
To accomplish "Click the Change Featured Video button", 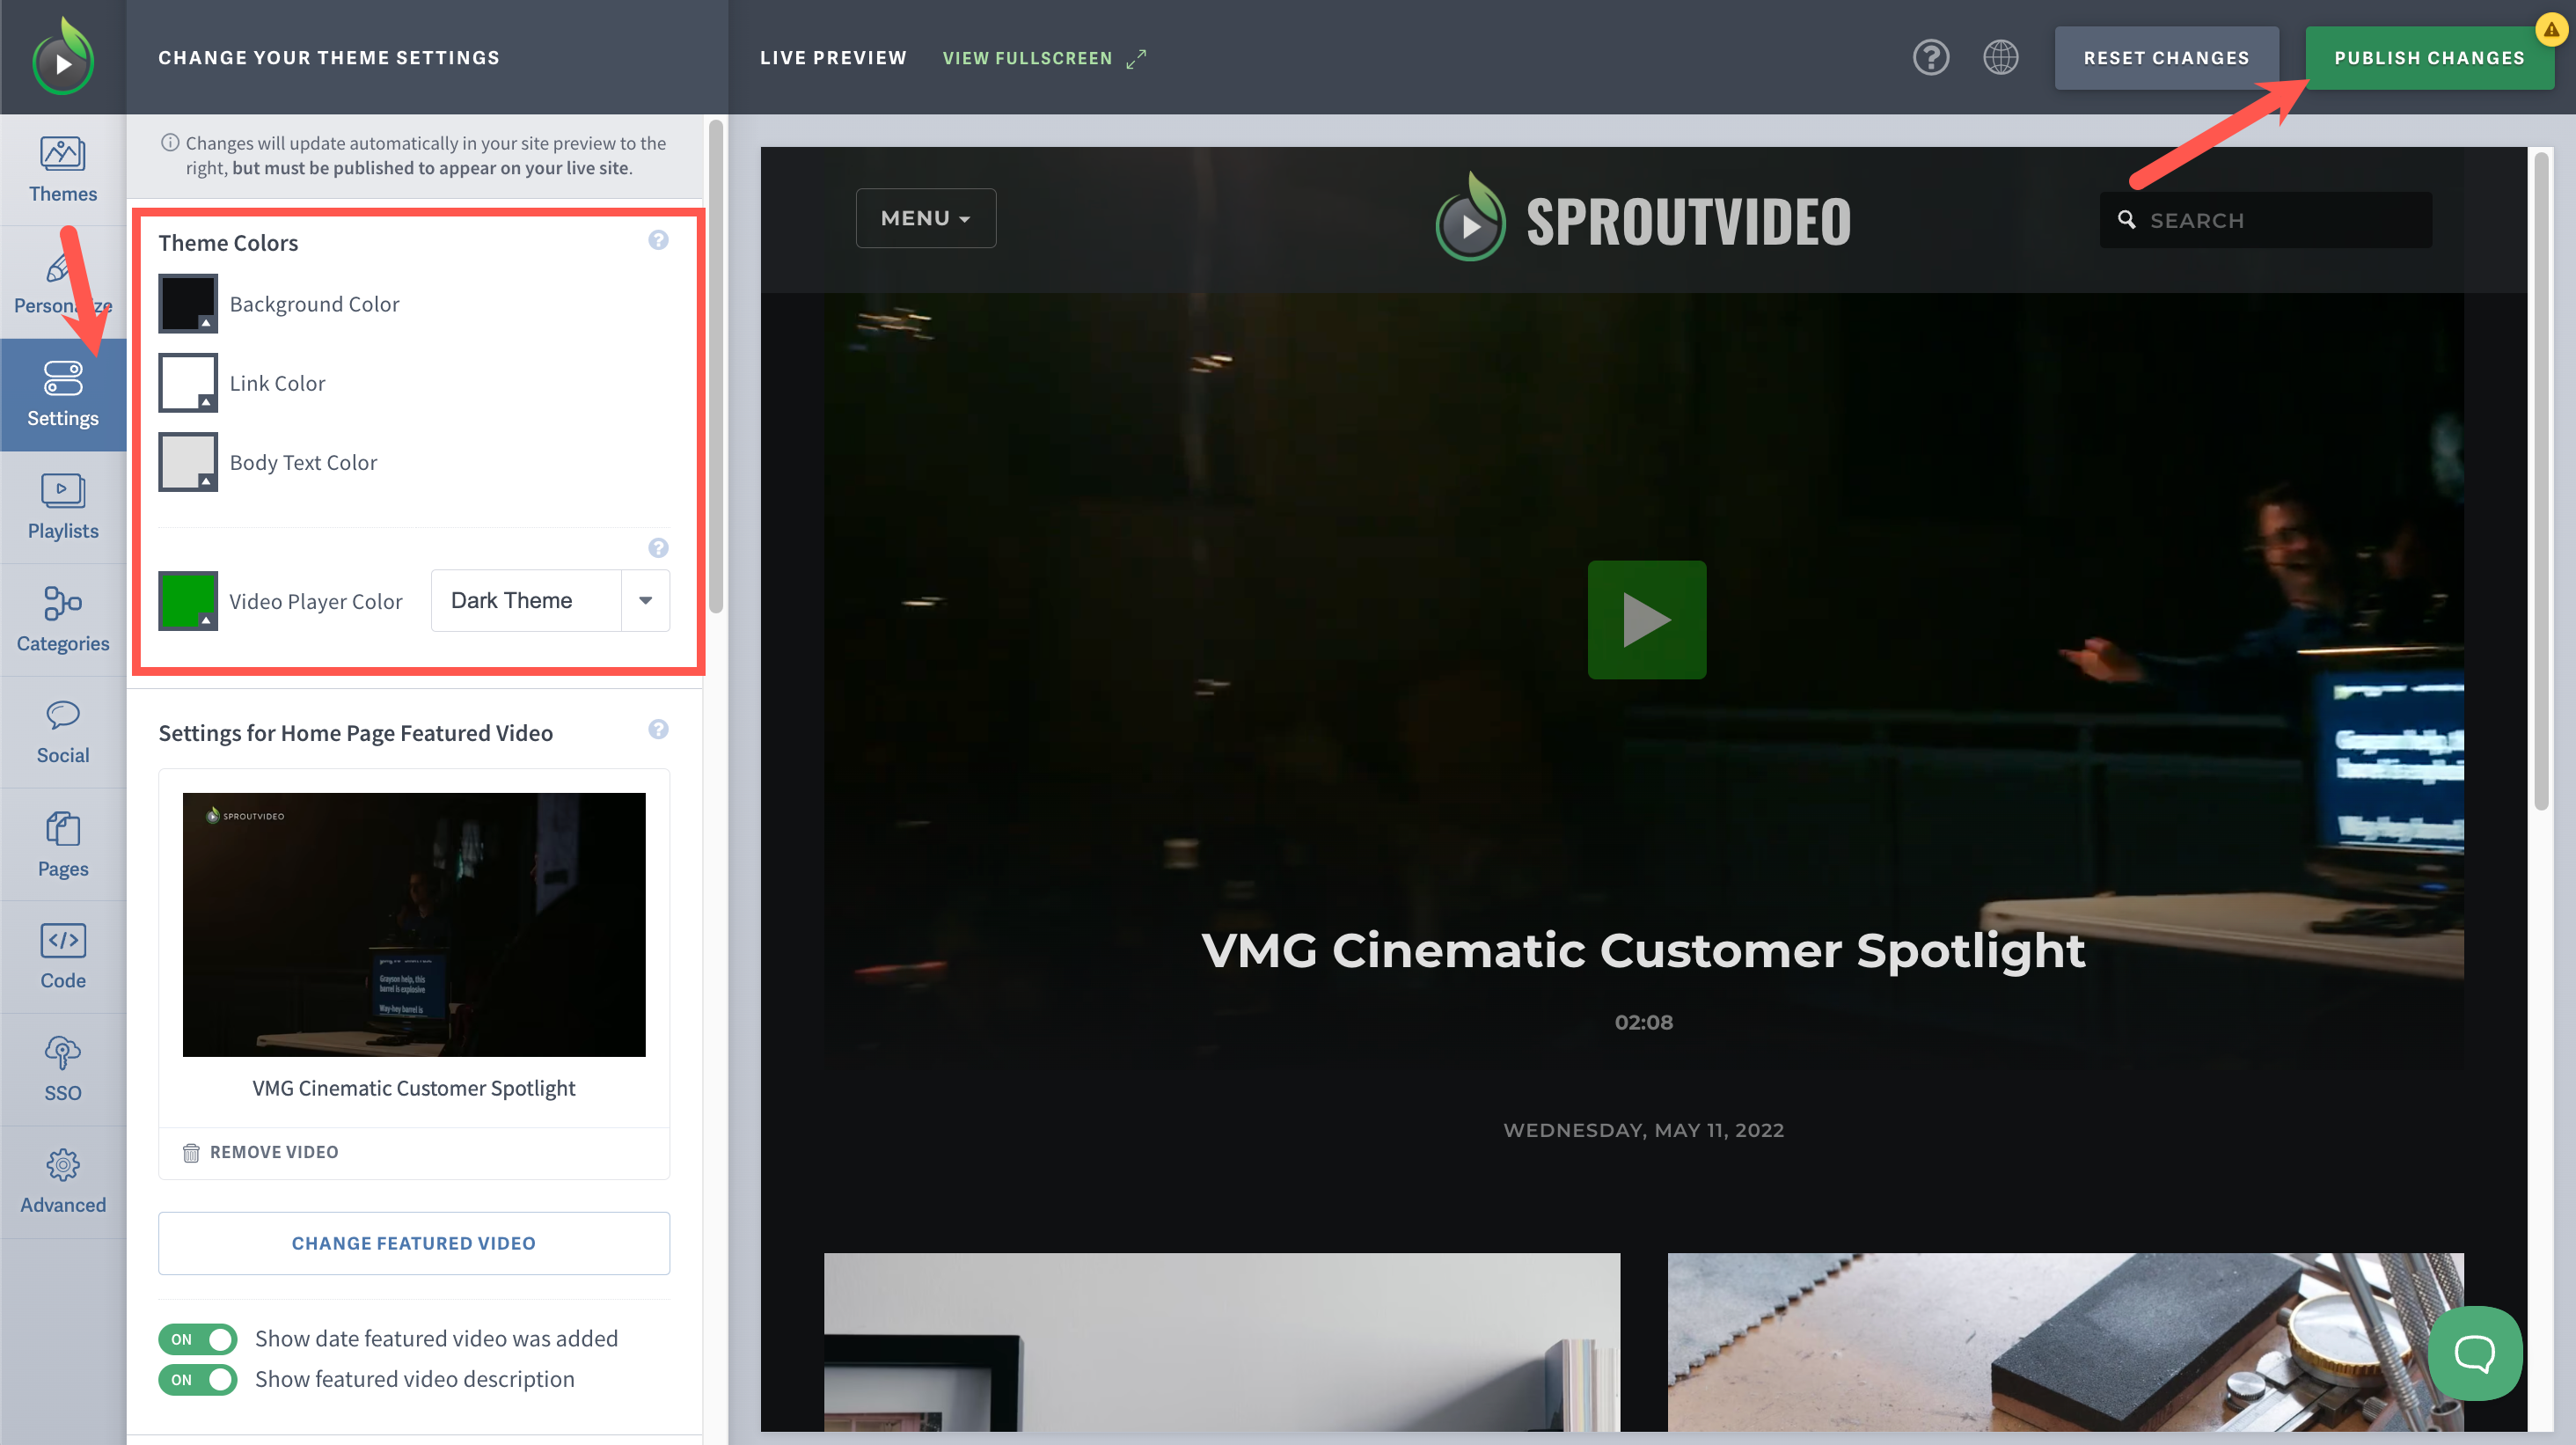I will click(413, 1243).
